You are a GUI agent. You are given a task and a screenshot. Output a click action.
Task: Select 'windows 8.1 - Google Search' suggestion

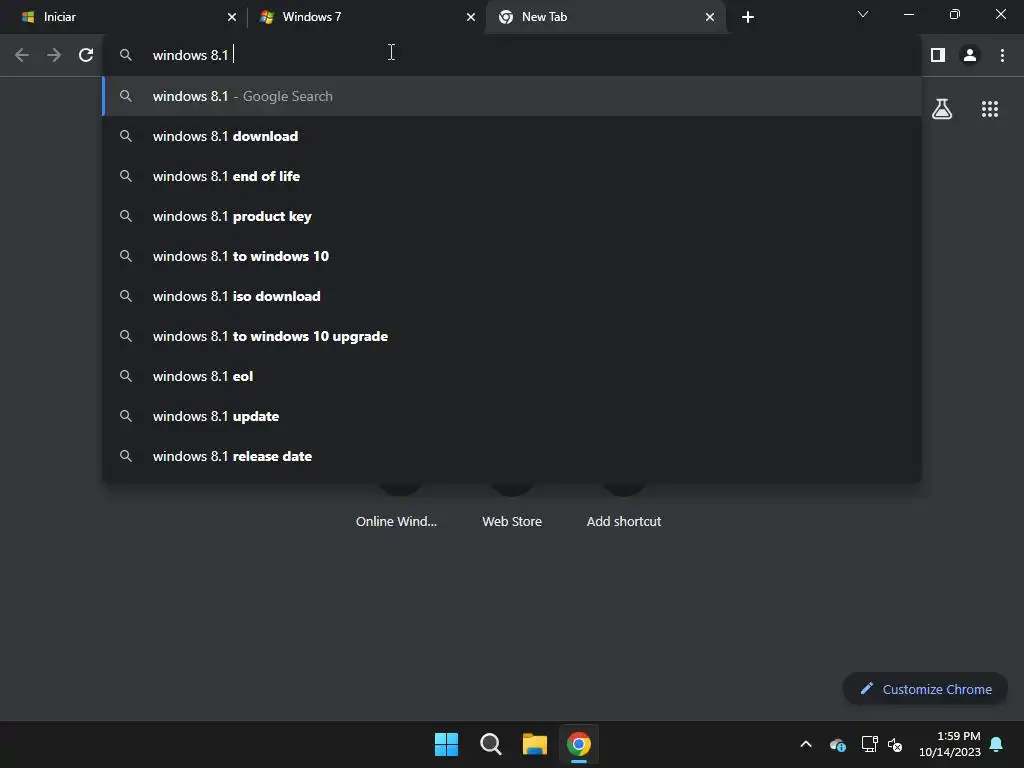pyautogui.click(x=513, y=96)
